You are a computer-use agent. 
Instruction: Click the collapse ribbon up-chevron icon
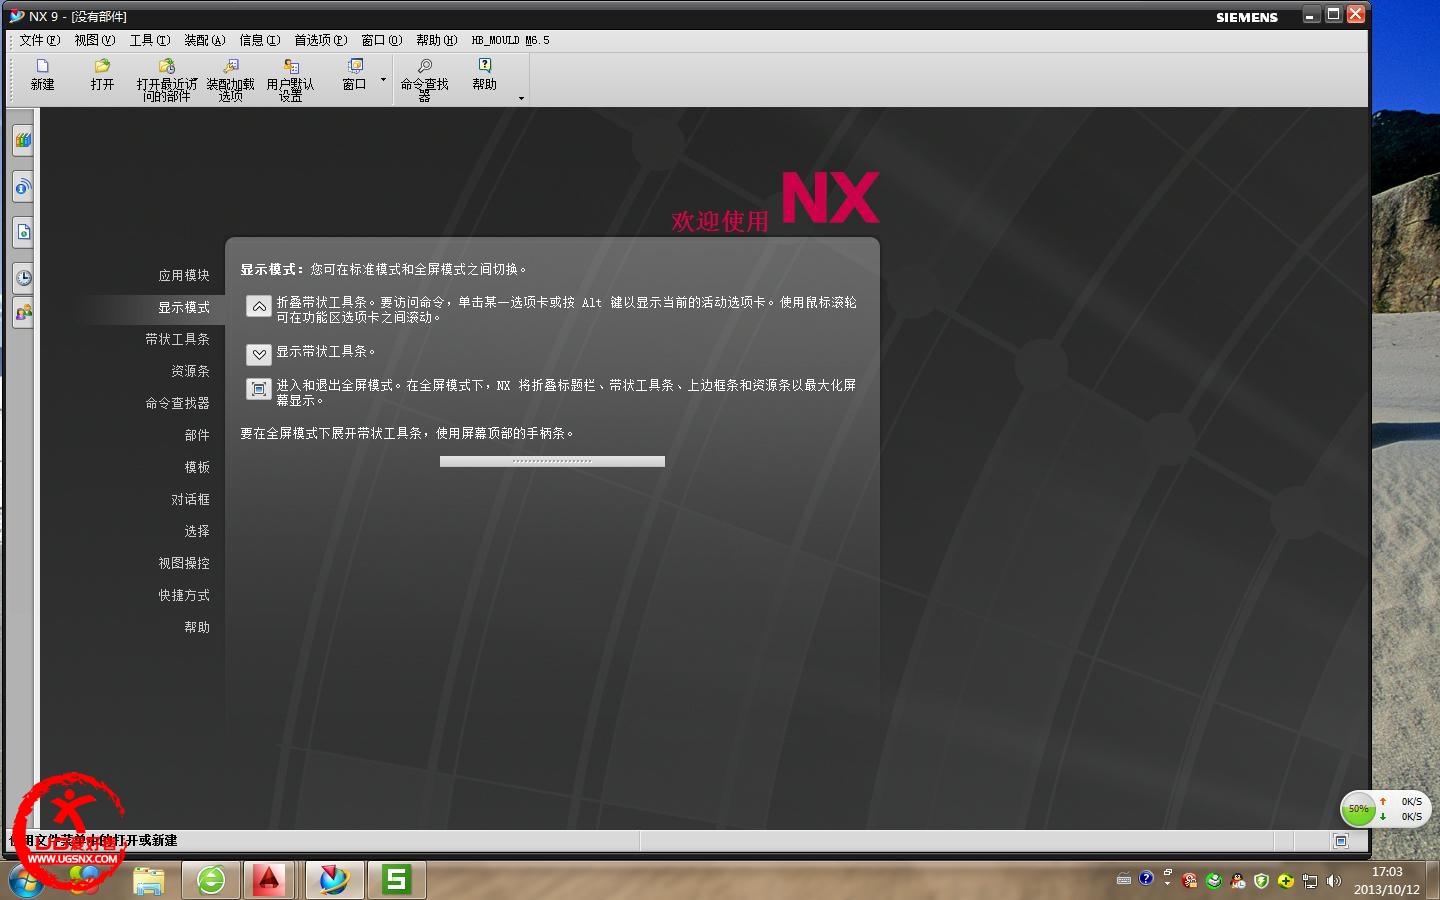259,307
